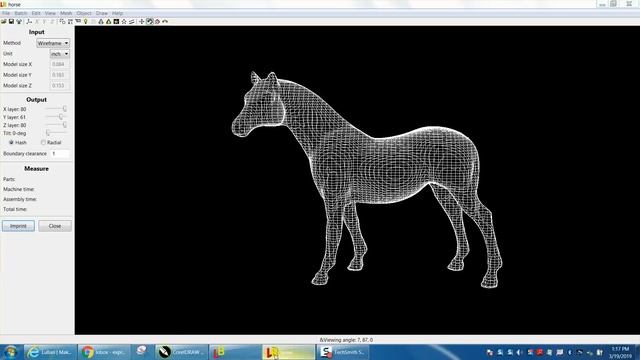Click the Assembly time label
The image size is (640, 360).
tap(20, 199)
